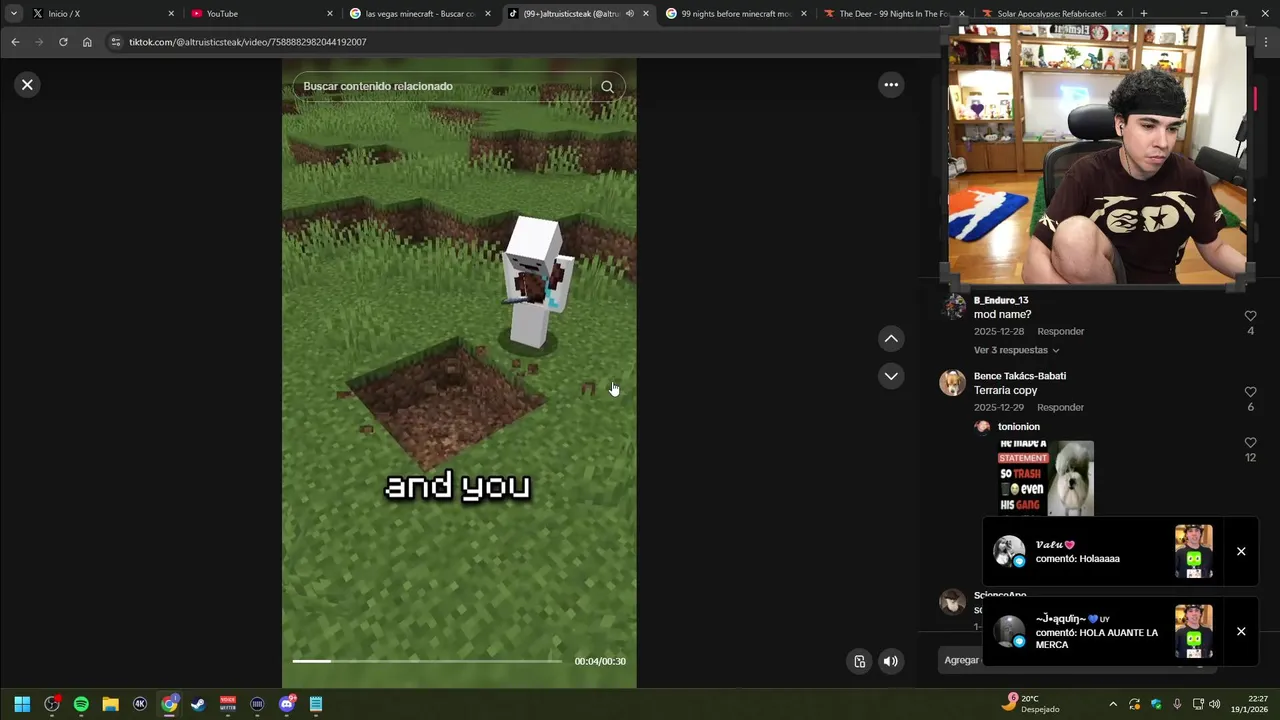Close the TikTok altruisticsteak tab
The width and height of the screenshot is (1280, 720).
[x=645, y=14]
